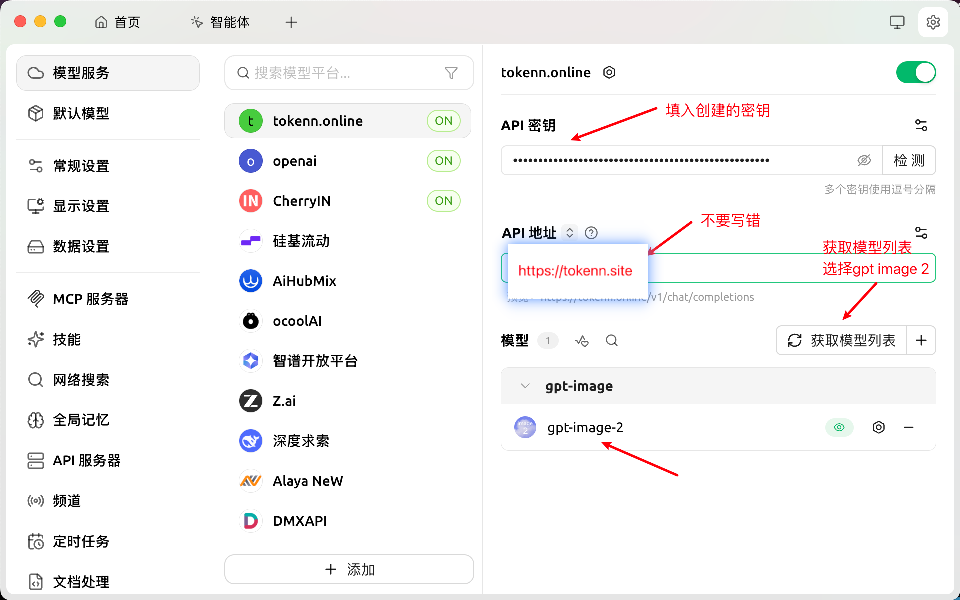Open 默认模型 settings section
The height and width of the screenshot is (600, 960).
click(x=108, y=113)
